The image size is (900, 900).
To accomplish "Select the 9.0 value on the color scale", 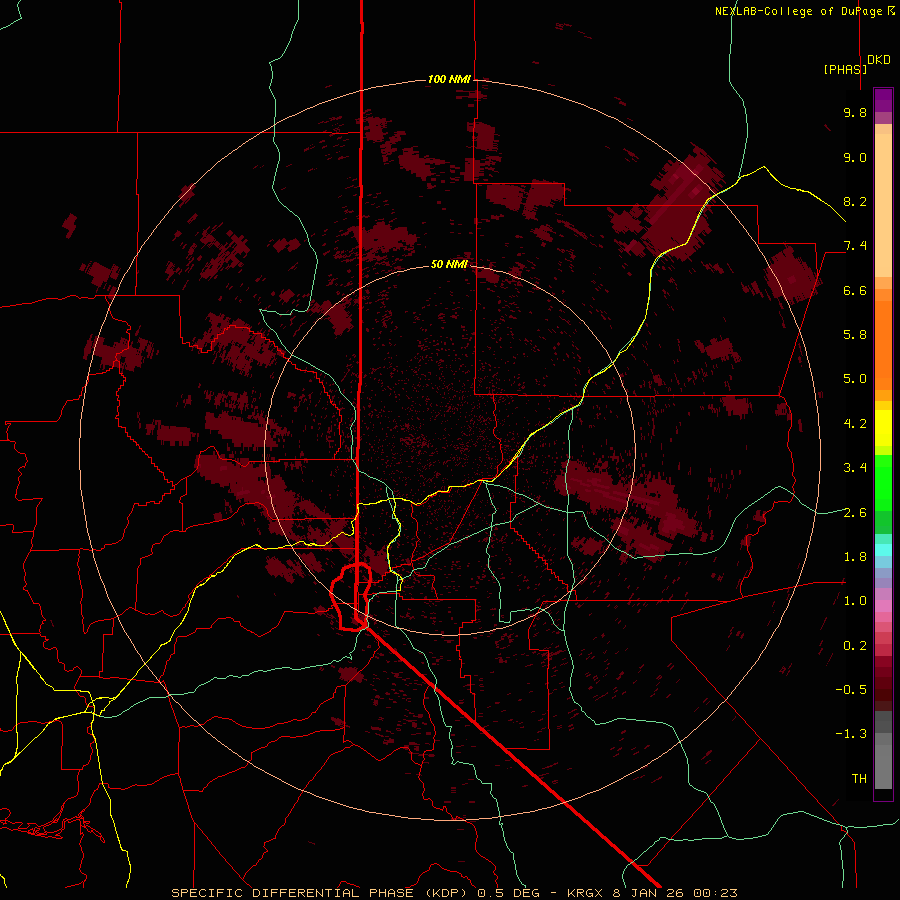I will [x=855, y=157].
